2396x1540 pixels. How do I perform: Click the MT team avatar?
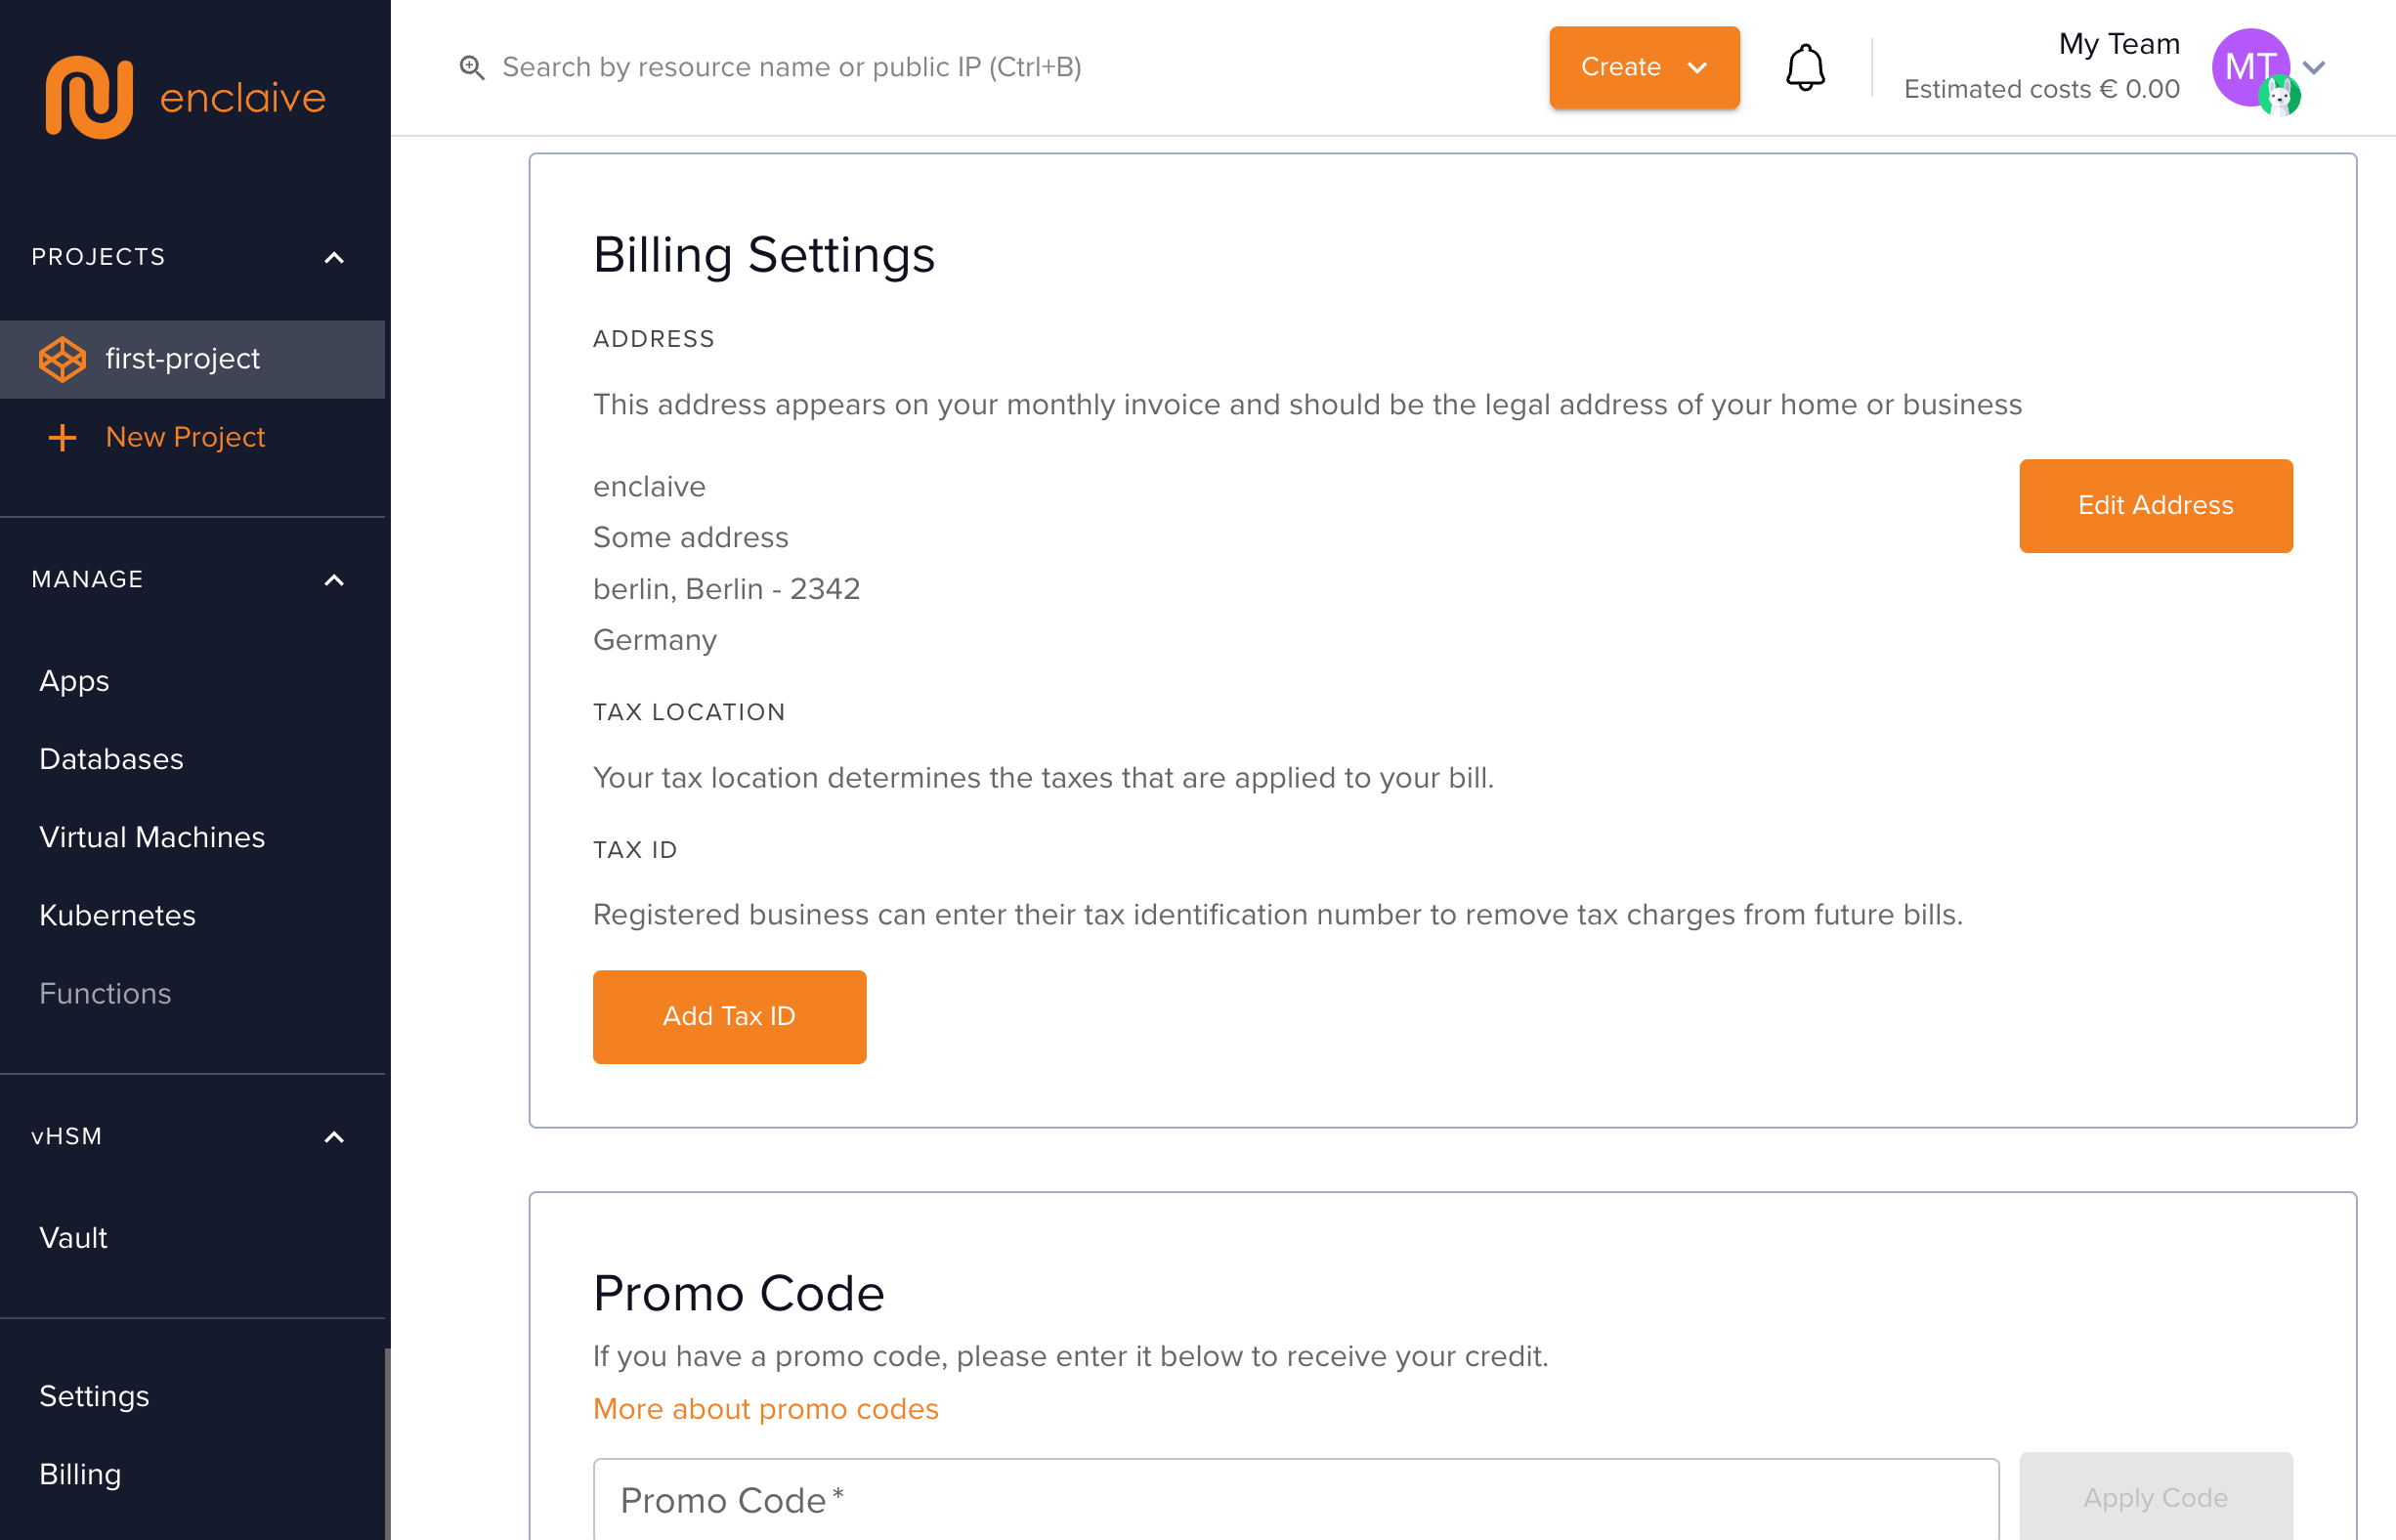(2248, 65)
